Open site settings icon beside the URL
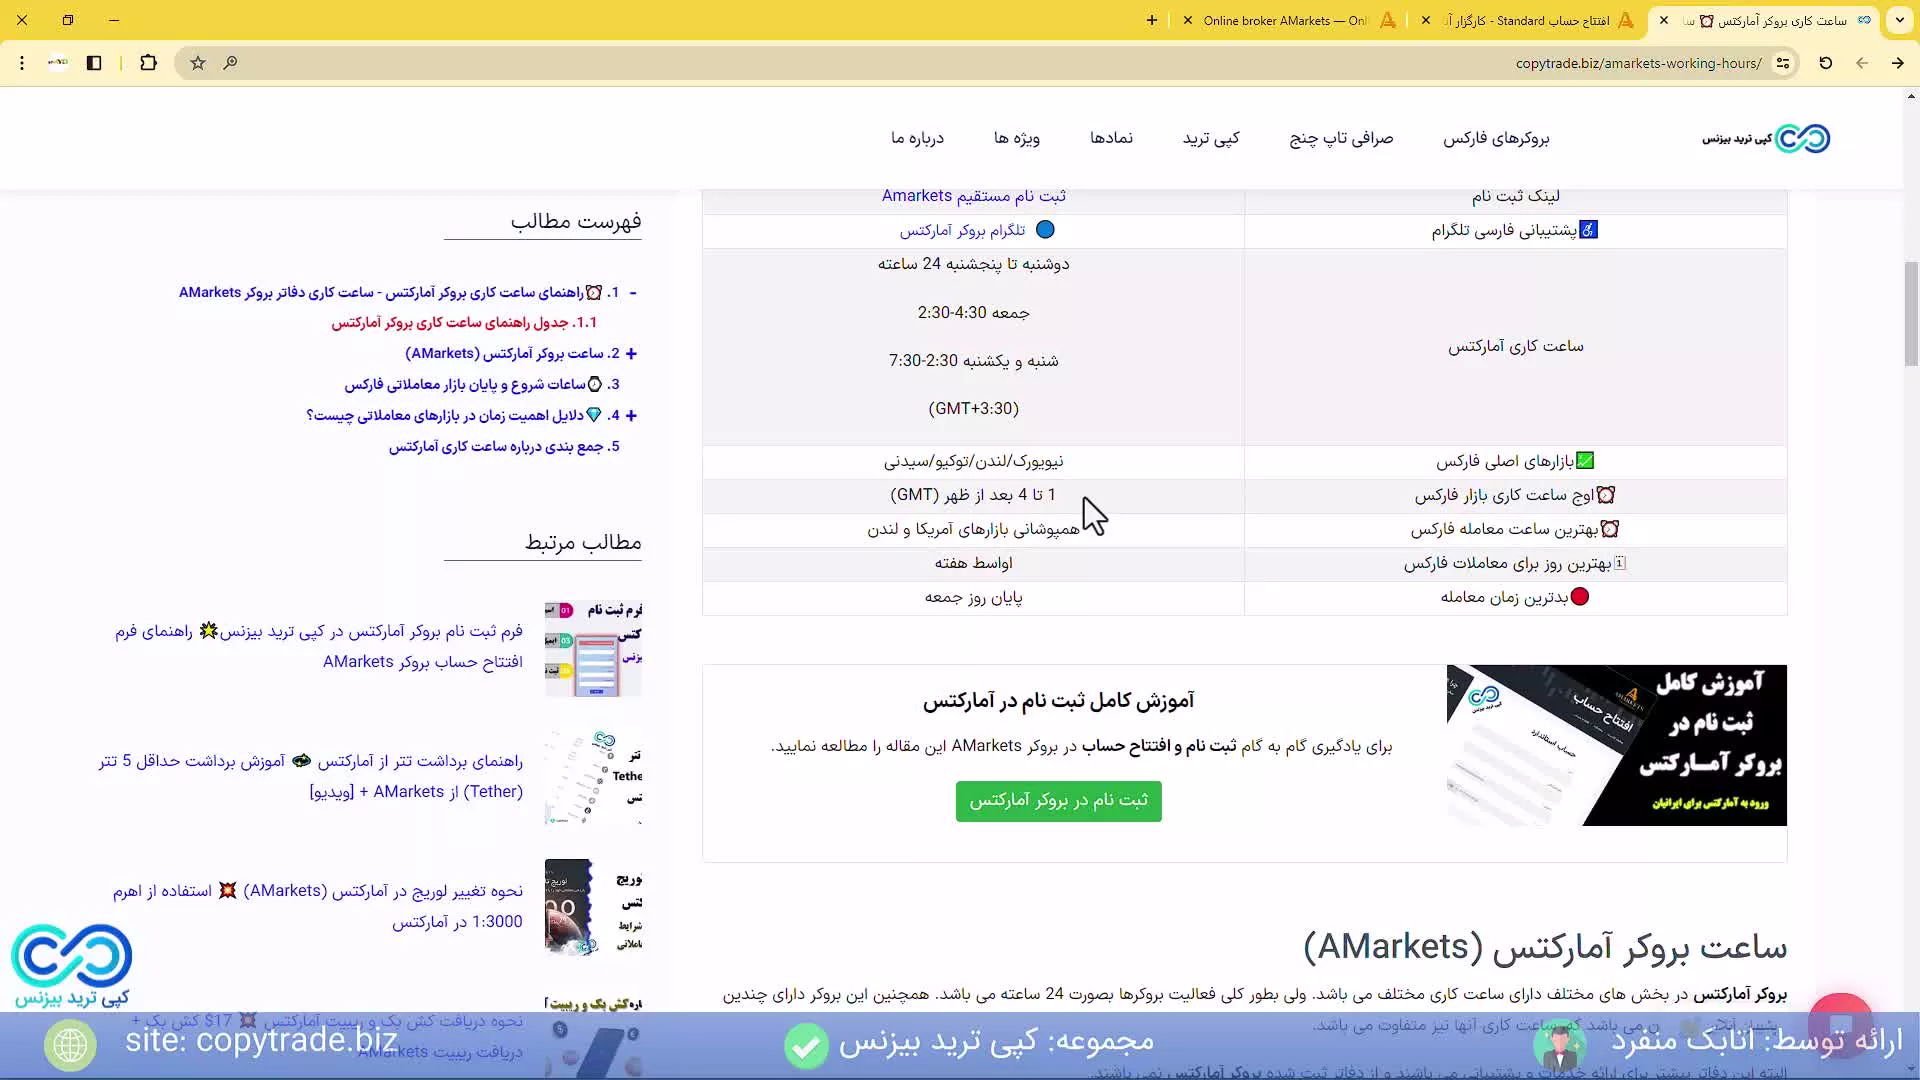 click(x=1782, y=63)
